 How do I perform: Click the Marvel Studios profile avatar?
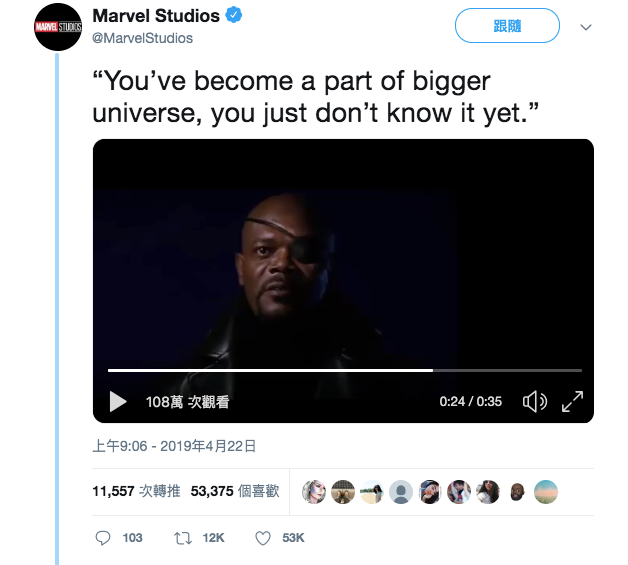(x=57, y=27)
